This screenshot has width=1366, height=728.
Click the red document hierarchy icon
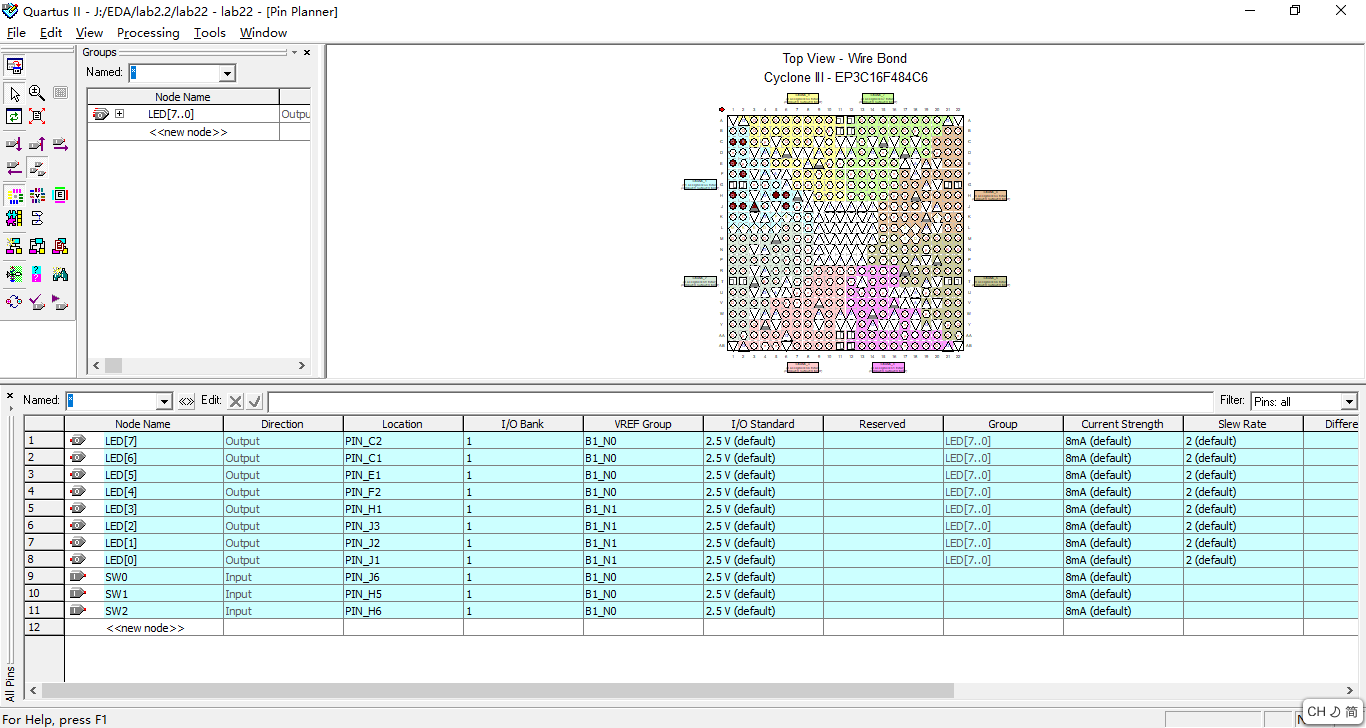coord(60,246)
